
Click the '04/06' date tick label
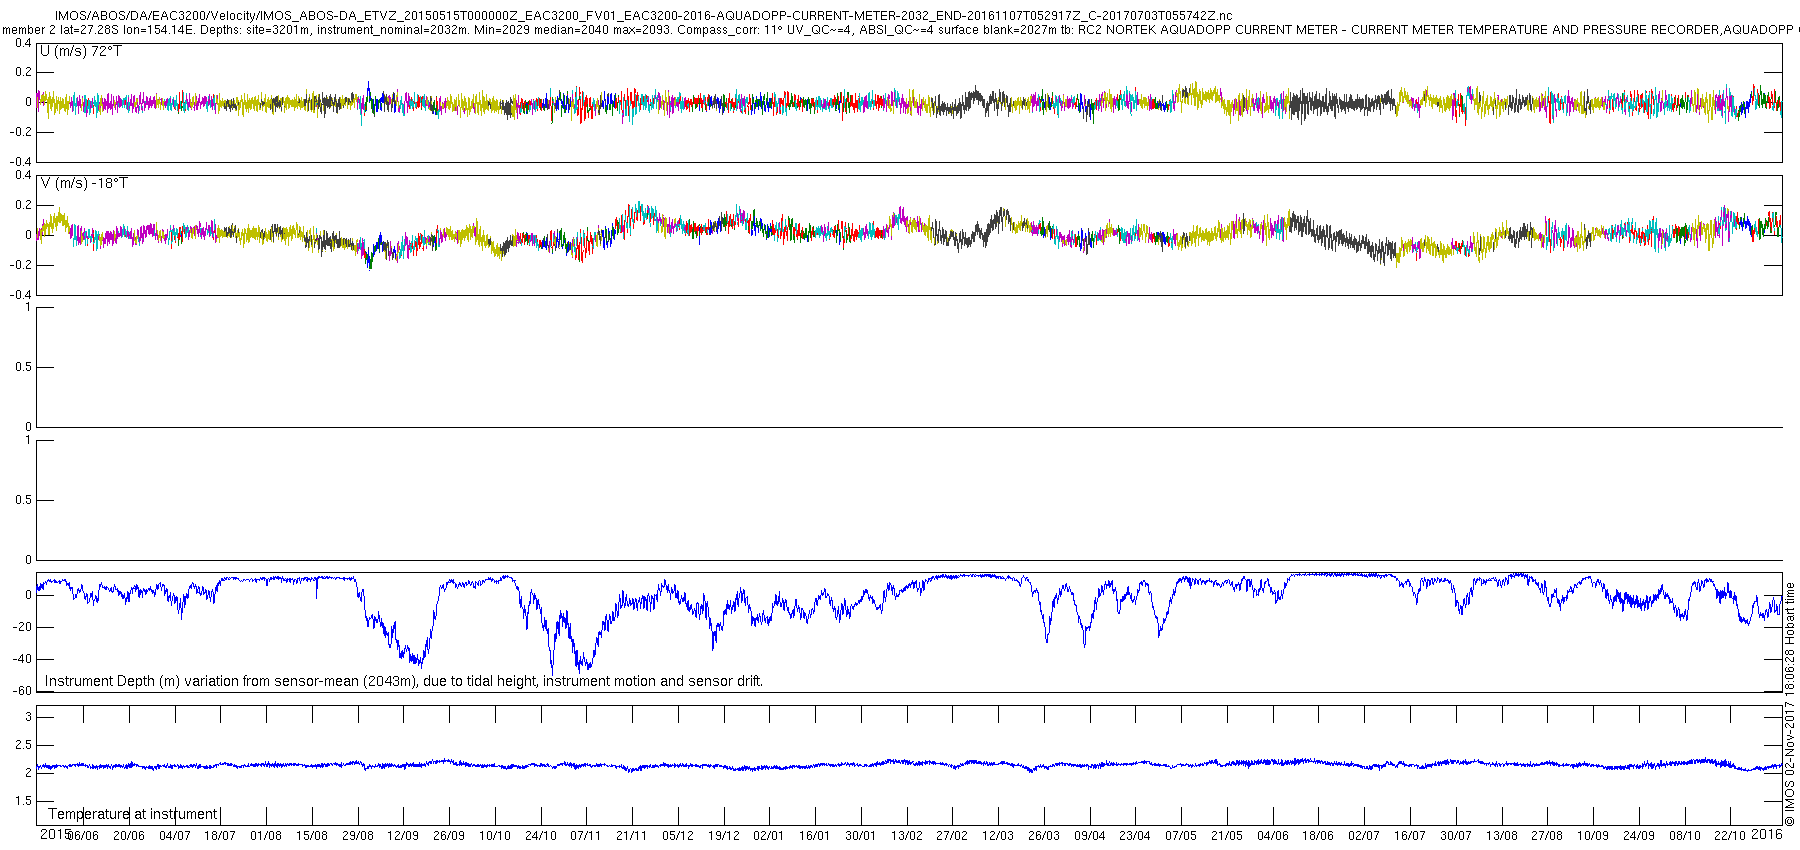click(1273, 836)
